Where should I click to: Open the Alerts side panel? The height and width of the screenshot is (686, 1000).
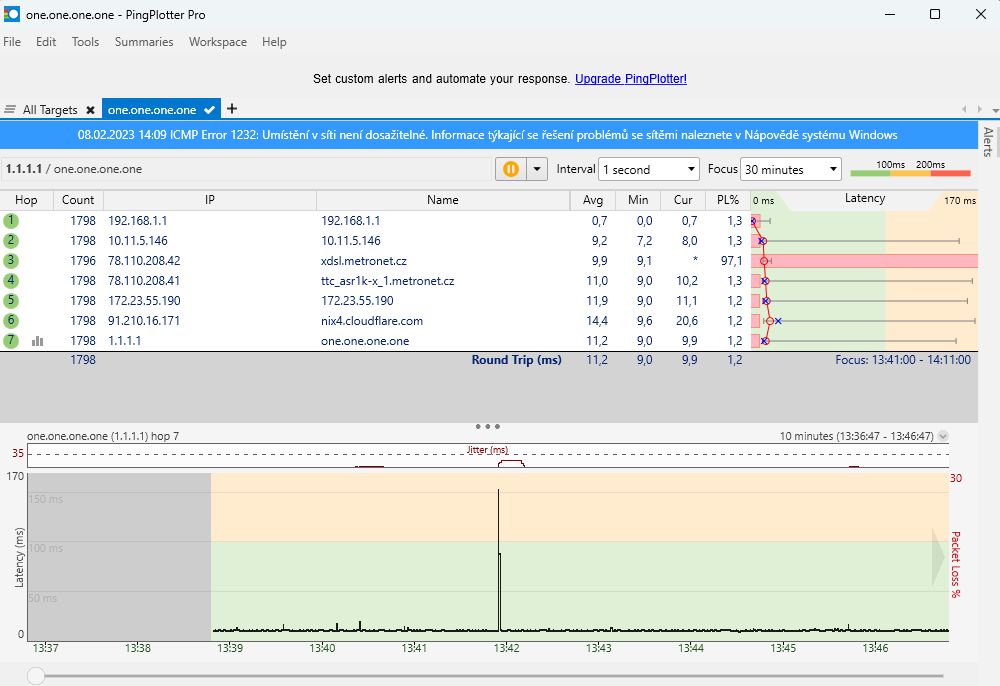click(988, 142)
